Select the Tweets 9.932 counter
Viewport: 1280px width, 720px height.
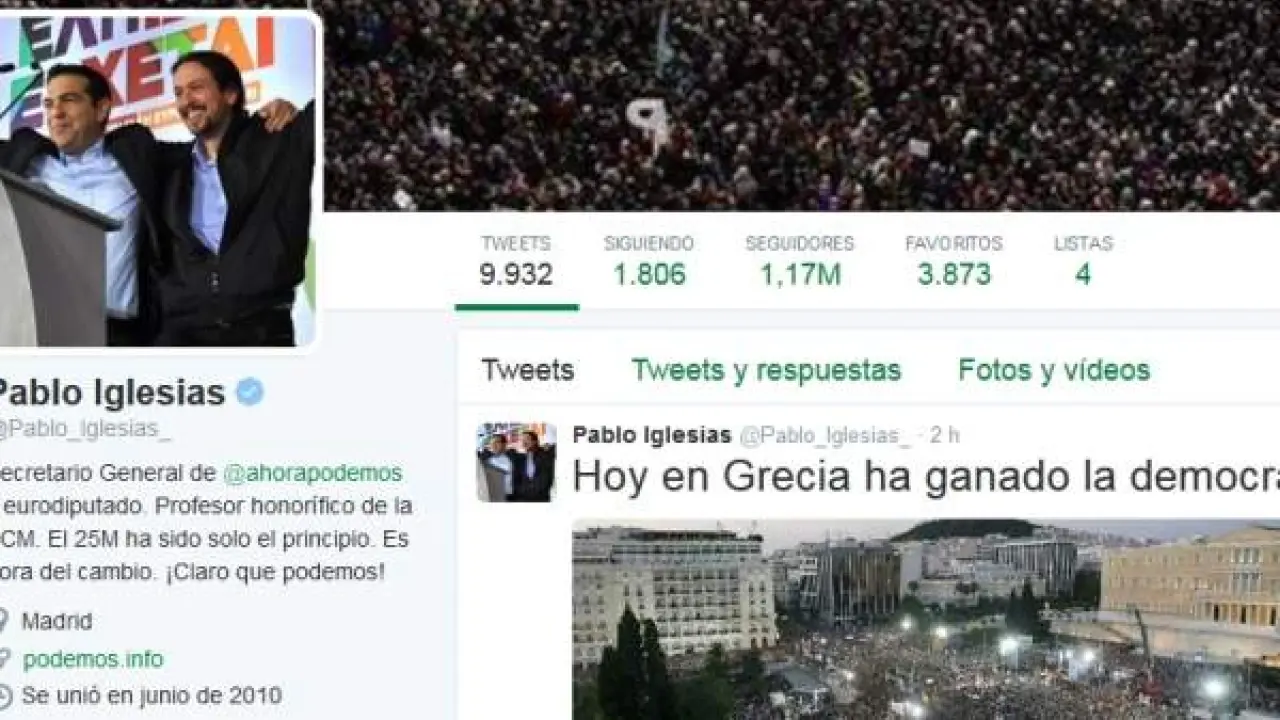pyautogui.click(x=516, y=261)
